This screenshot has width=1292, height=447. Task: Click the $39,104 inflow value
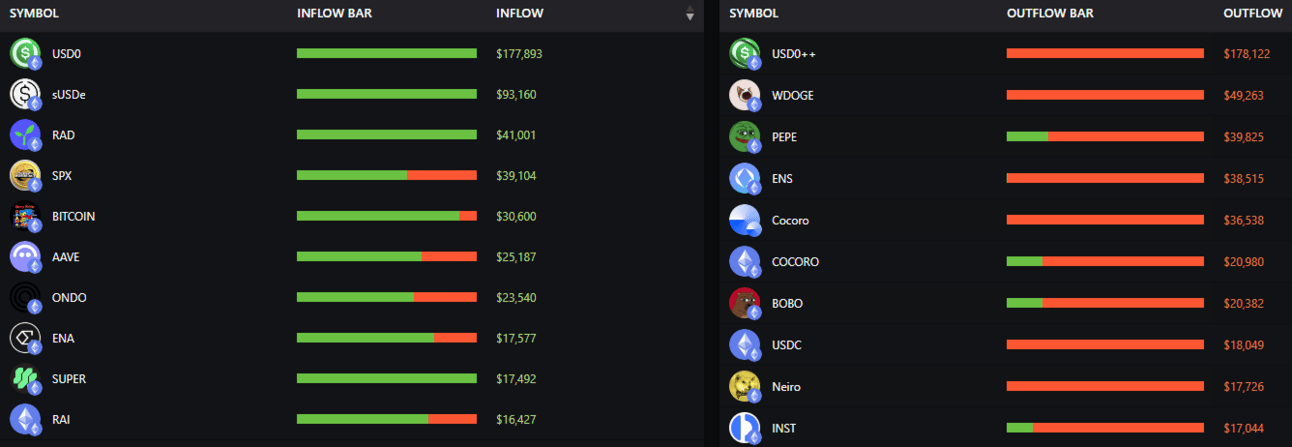(516, 176)
